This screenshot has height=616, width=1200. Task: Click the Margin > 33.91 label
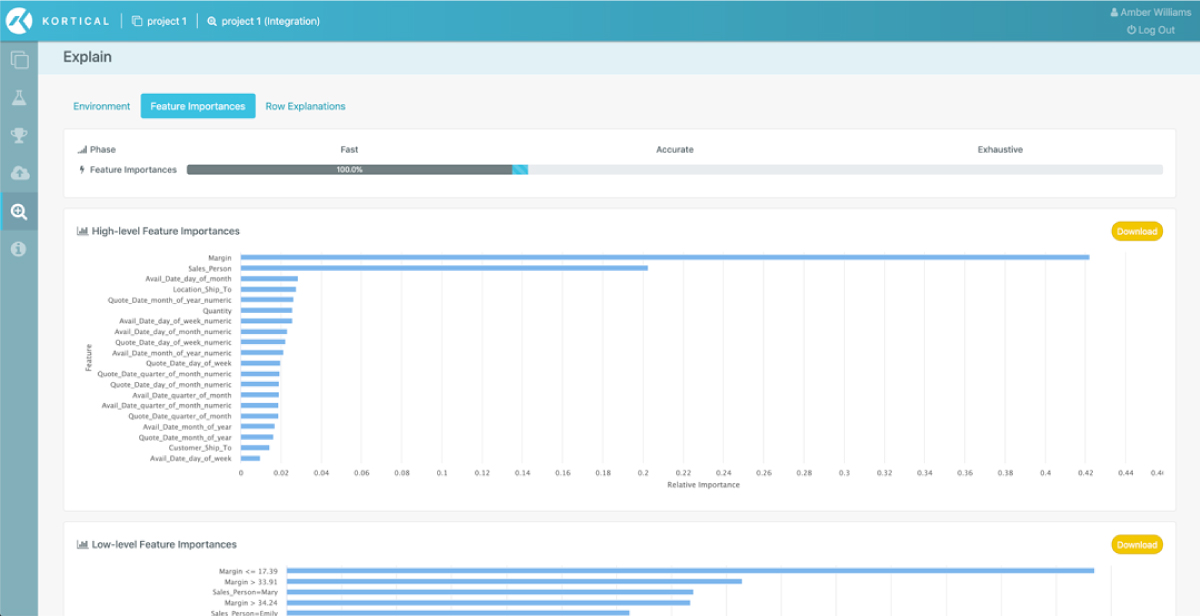(252, 581)
